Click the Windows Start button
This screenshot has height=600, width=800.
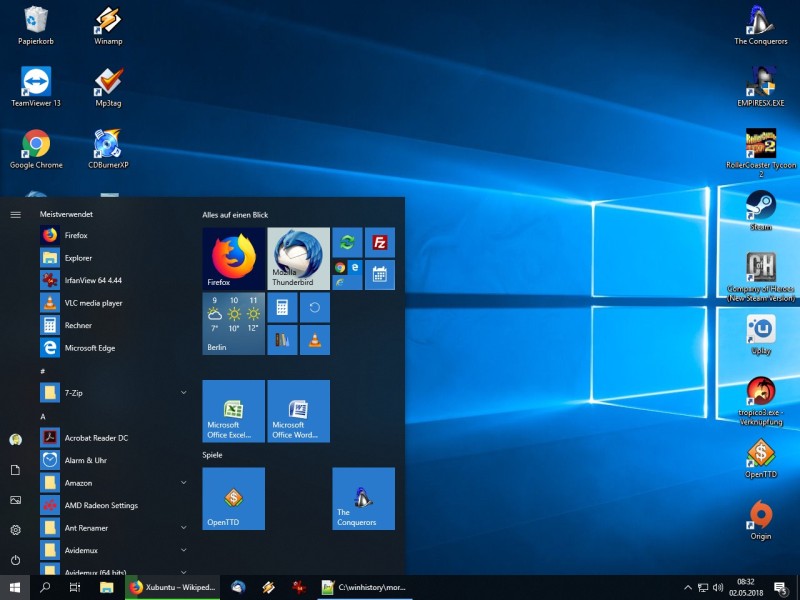pos(15,587)
